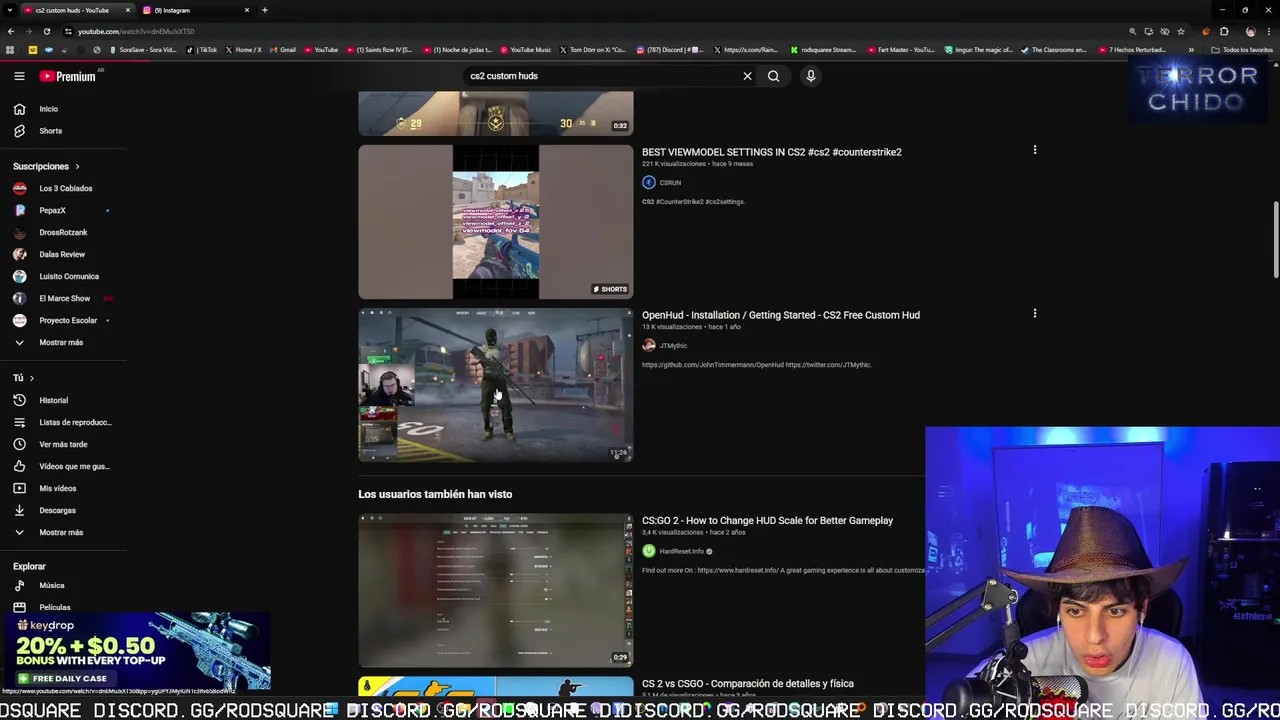1280x720 pixels.
Task: Close the Instagram tab
Action: (x=247, y=10)
